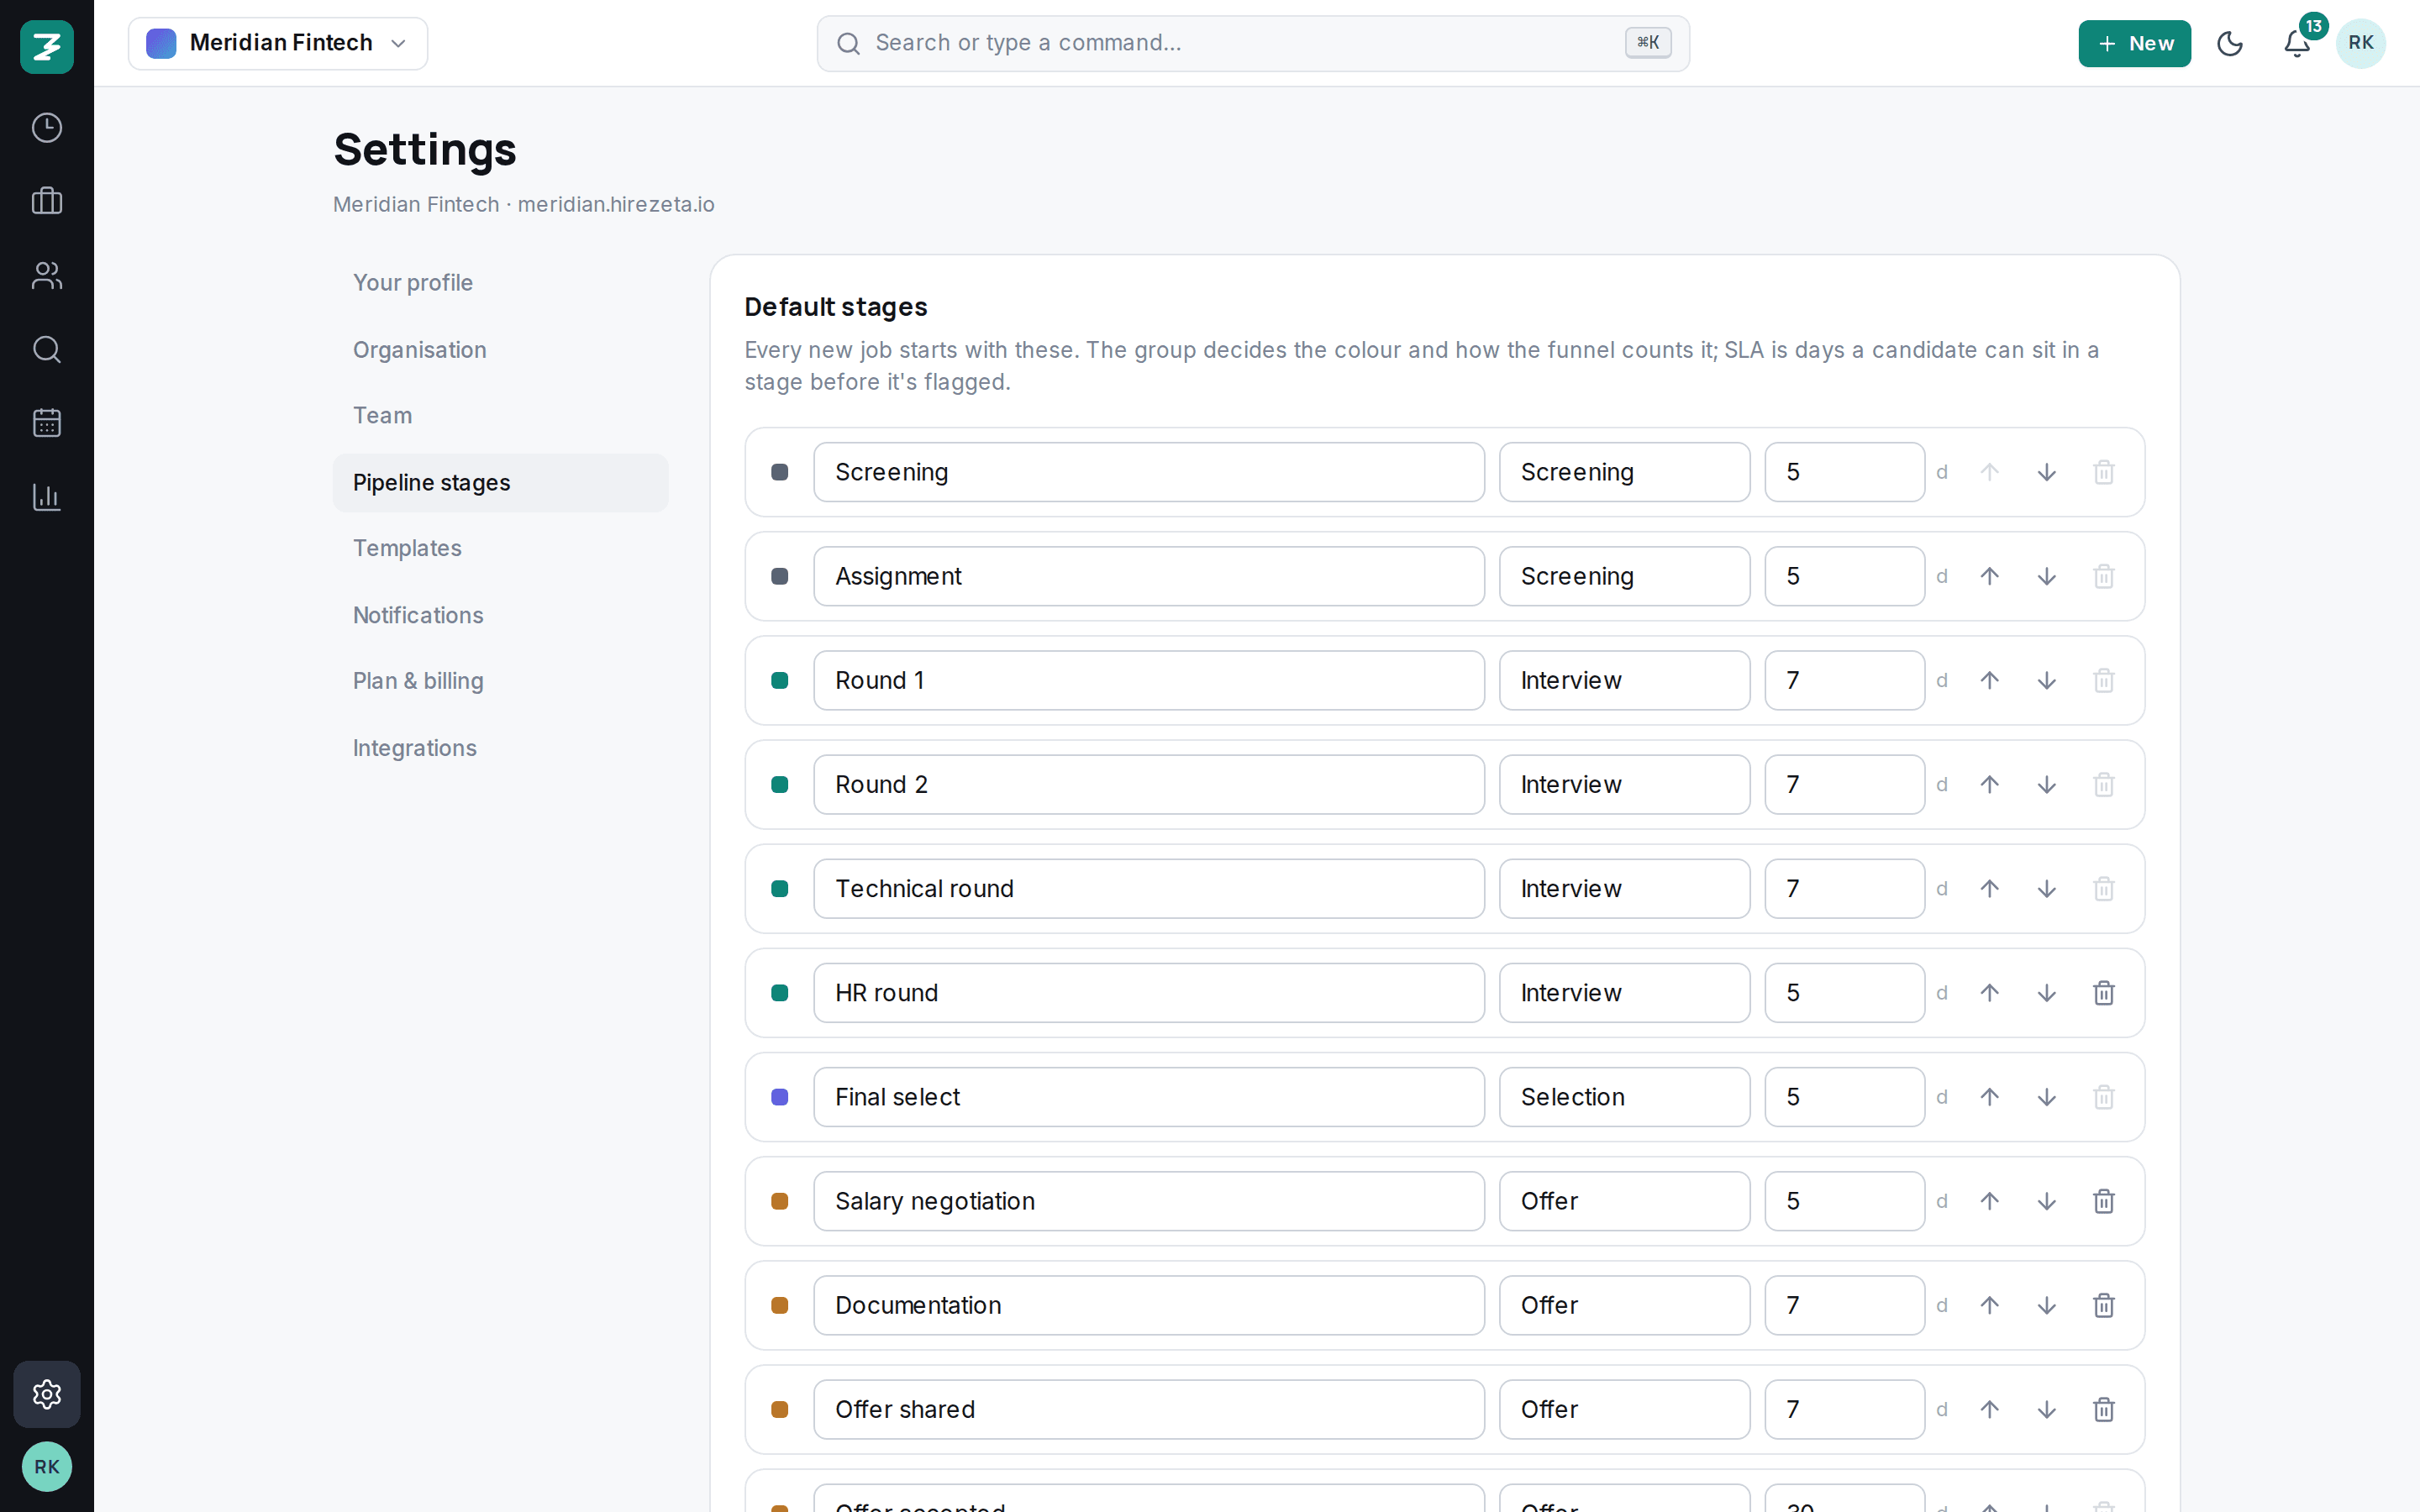Delete the Salary negotiation stage
The height and width of the screenshot is (1512, 2420).
tap(2104, 1201)
